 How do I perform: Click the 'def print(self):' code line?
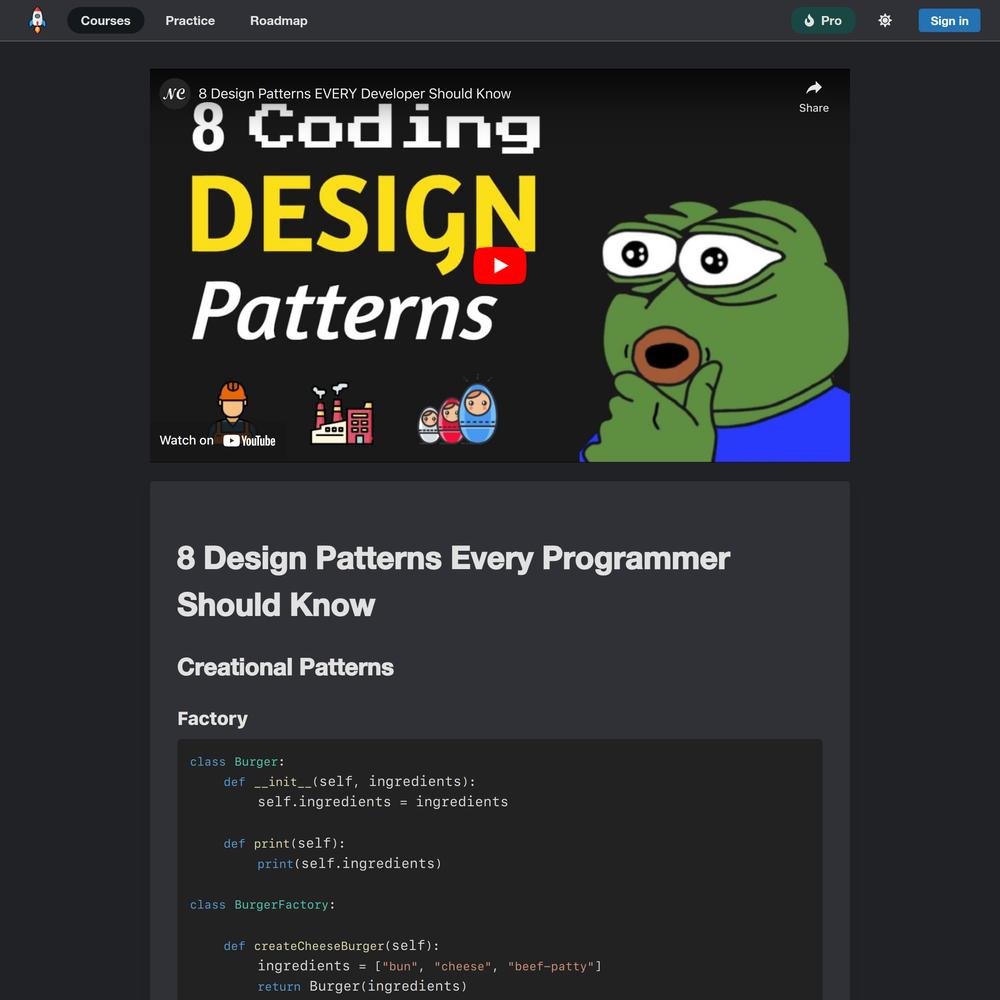[x=284, y=843]
